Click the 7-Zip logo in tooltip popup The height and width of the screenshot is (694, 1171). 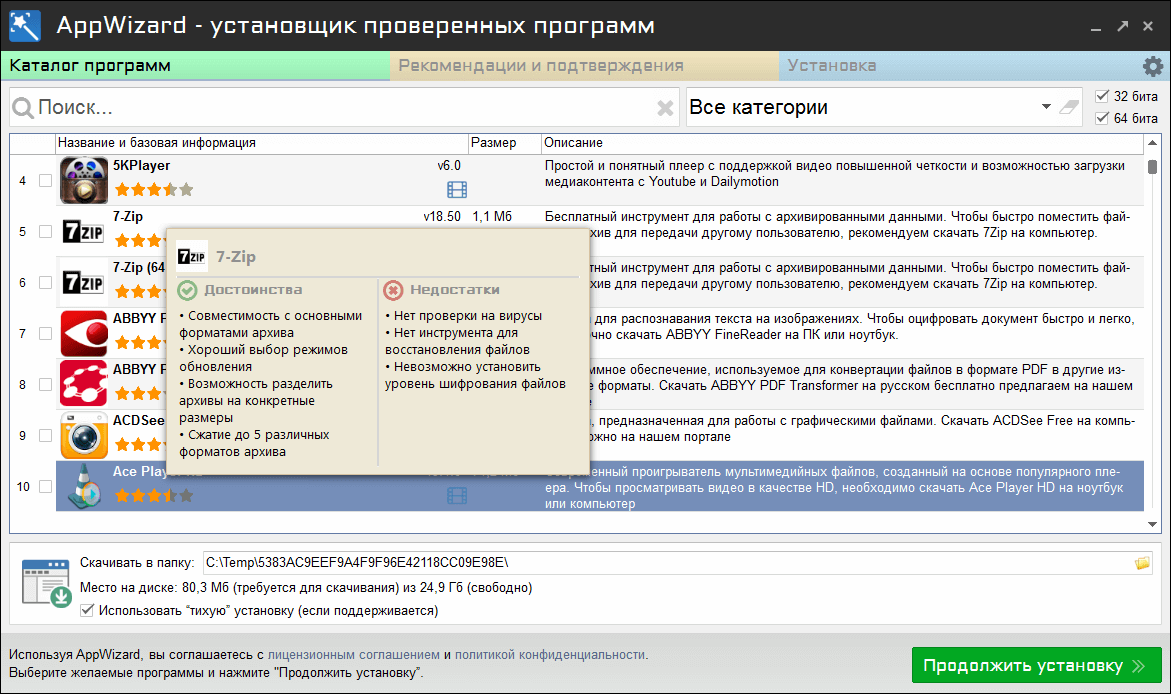tap(191, 256)
